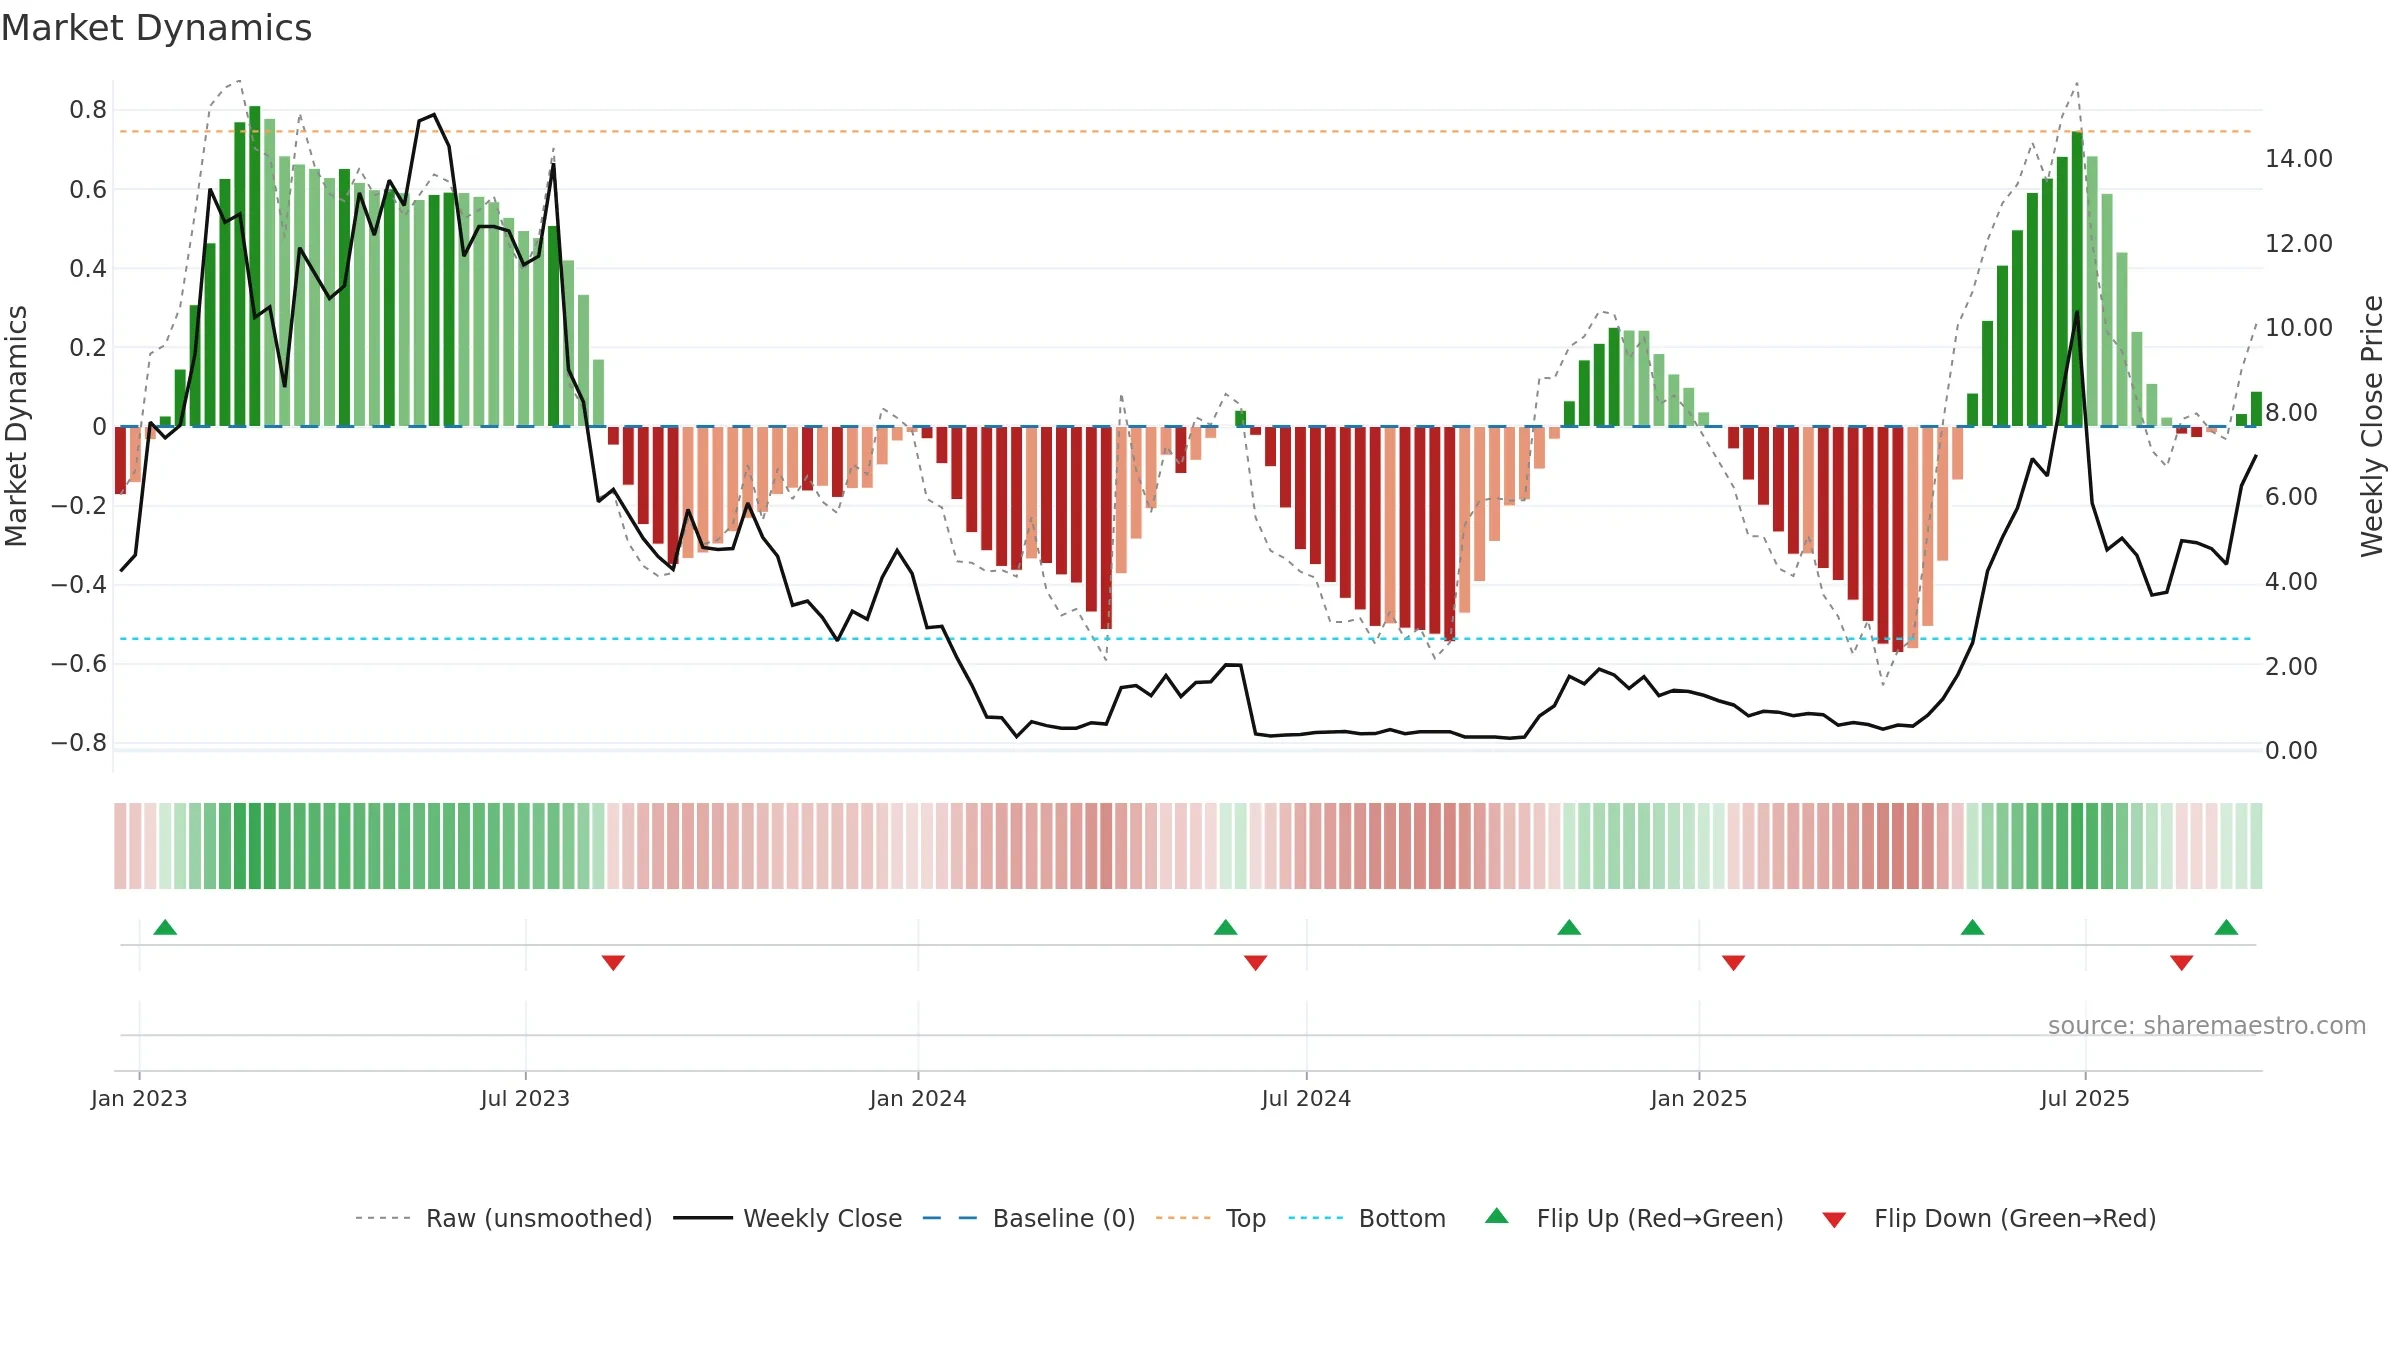Viewport: 2400px width, 1350px height.
Task: Click the 0.6 tick on the left axis
Action: [88, 189]
